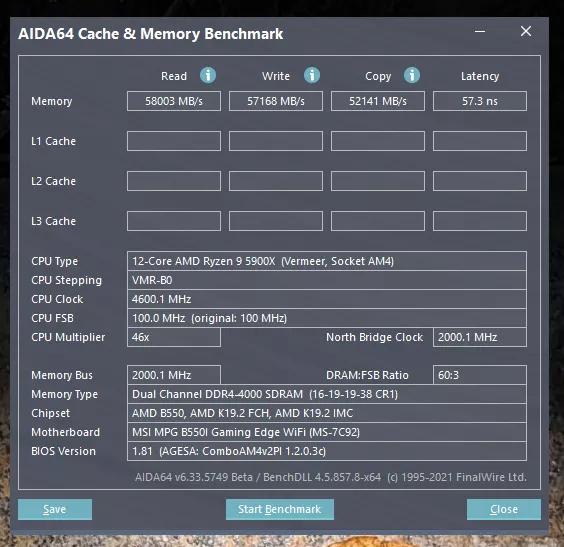Click the CPU Multiplier value 46x
Image resolution: width=564 pixels, height=547 pixels.
(x=174, y=337)
